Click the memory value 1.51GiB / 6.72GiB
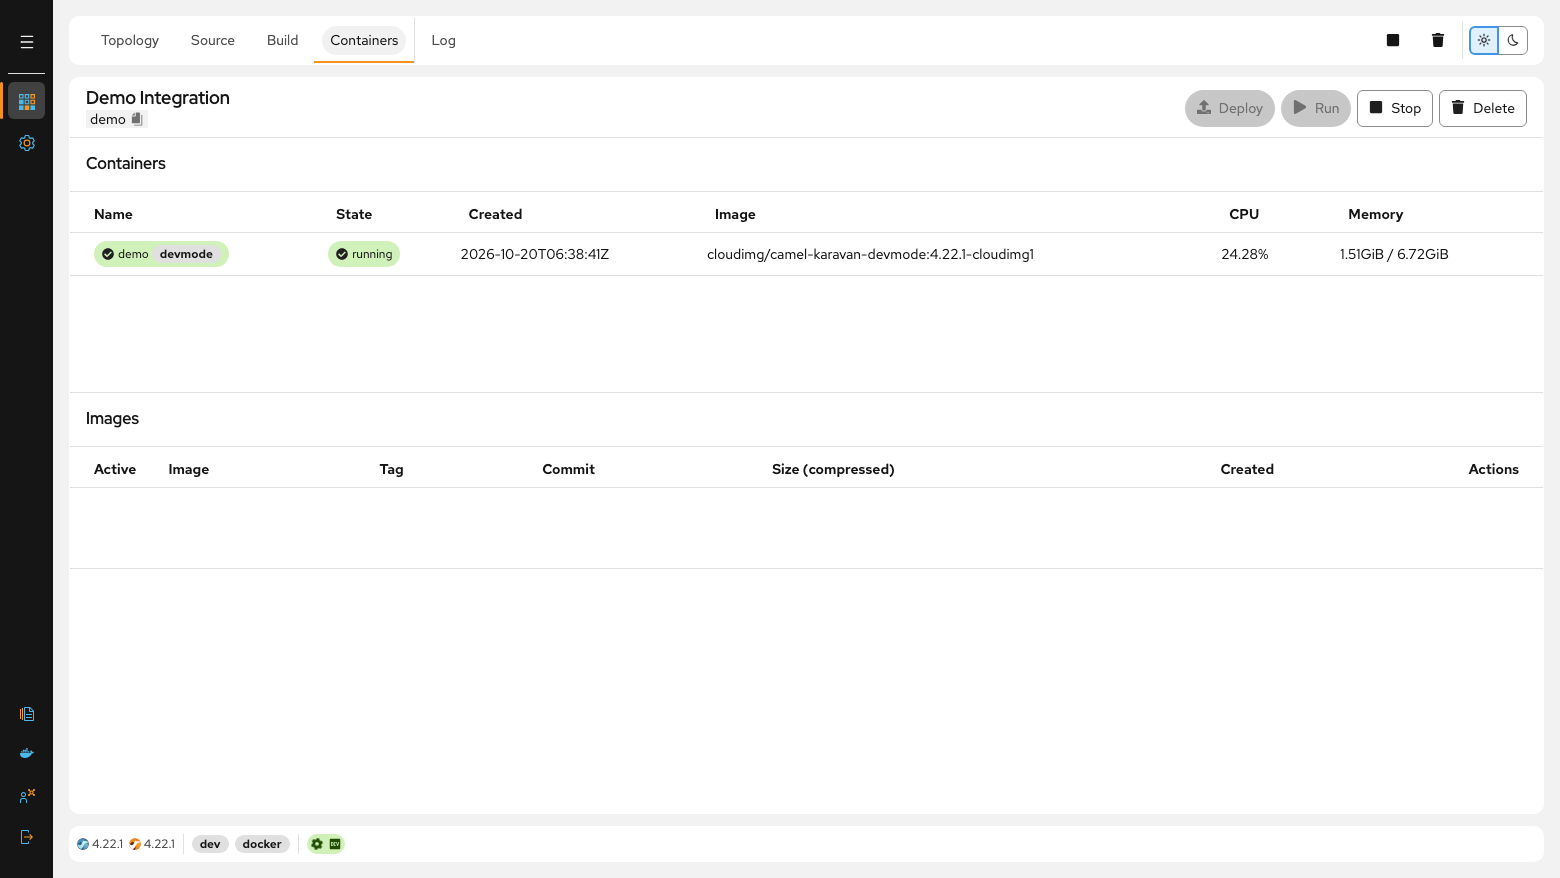The height and width of the screenshot is (878, 1560). [x=1394, y=254]
